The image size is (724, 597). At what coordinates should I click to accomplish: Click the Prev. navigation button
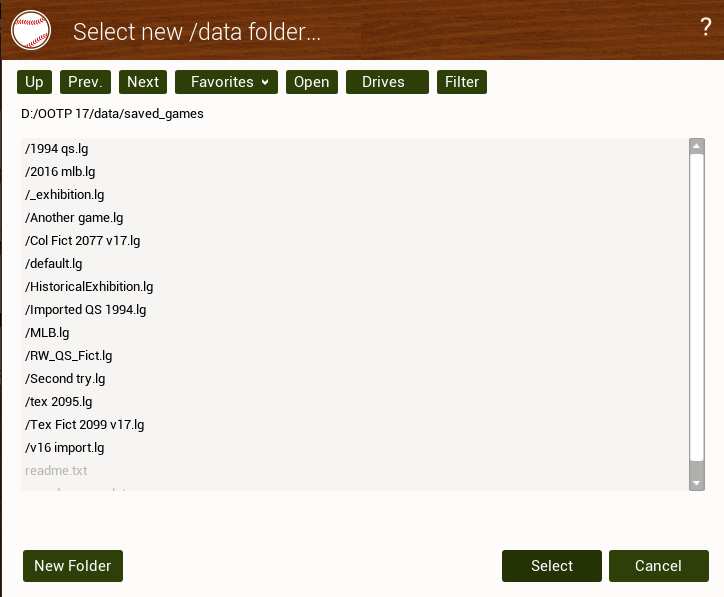85,82
